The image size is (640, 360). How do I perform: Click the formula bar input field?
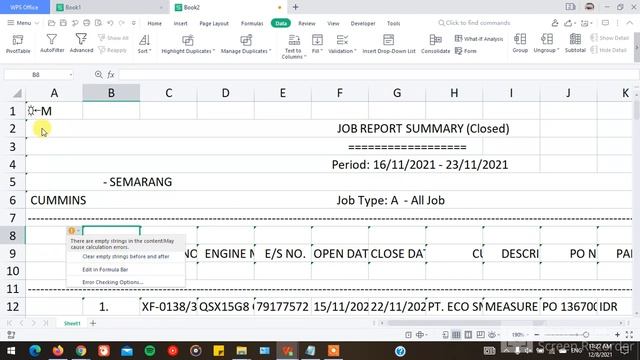(x=378, y=75)
